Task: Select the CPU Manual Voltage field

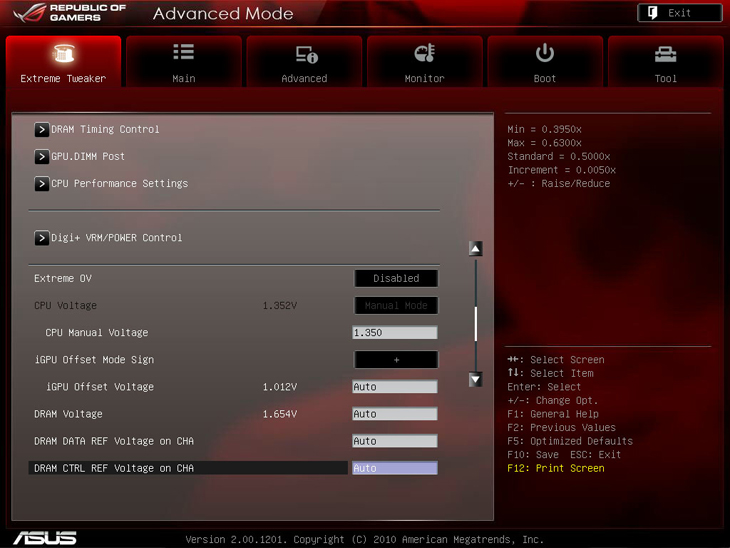Action: click(x=394, y=333)
